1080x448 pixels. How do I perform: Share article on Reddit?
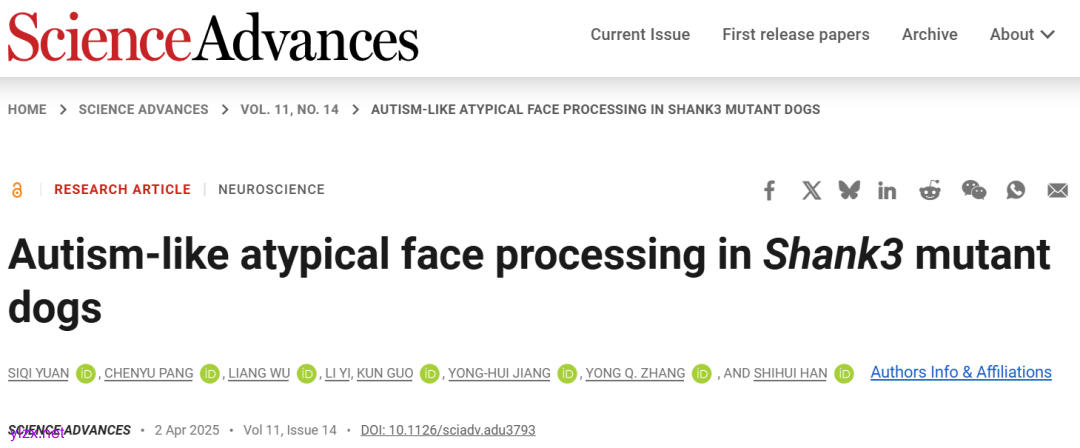pyautogui.click(x=930, y=190)
